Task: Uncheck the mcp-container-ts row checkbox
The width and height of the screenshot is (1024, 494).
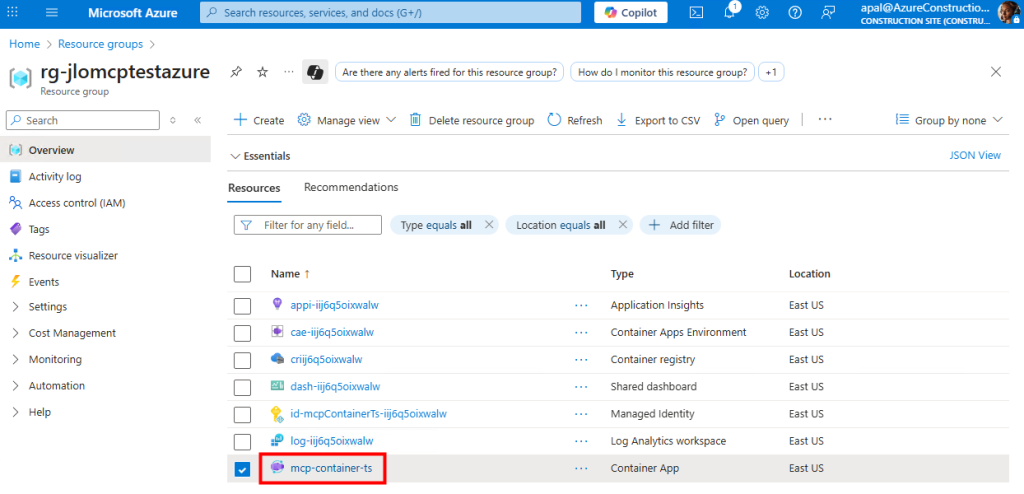Action: coord(242,469)
